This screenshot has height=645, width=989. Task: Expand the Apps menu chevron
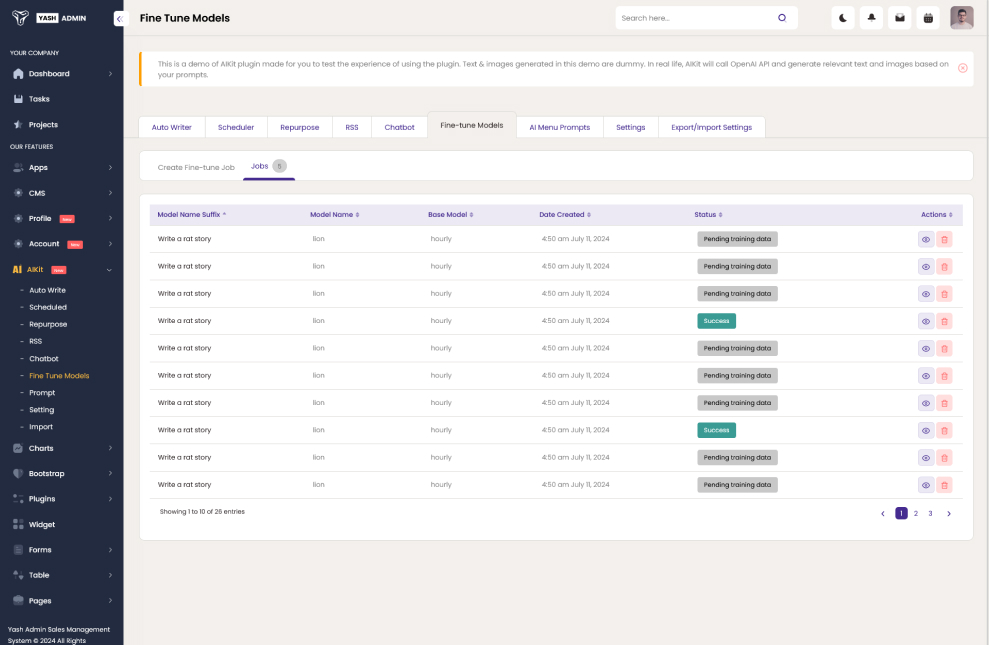pyautogui.click(x=110, y=168)
